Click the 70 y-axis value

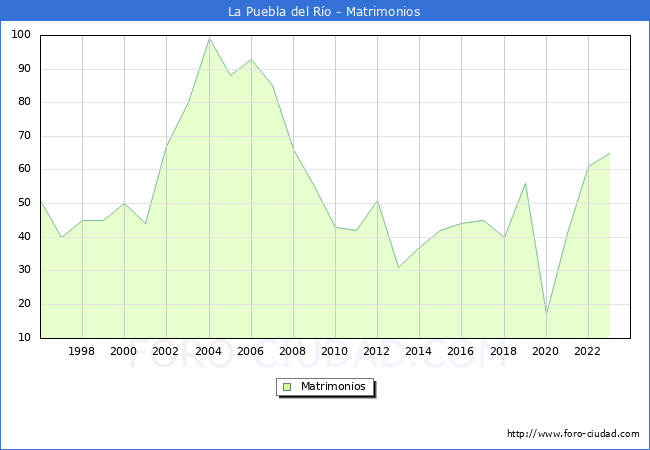click(x=24, y=135)
